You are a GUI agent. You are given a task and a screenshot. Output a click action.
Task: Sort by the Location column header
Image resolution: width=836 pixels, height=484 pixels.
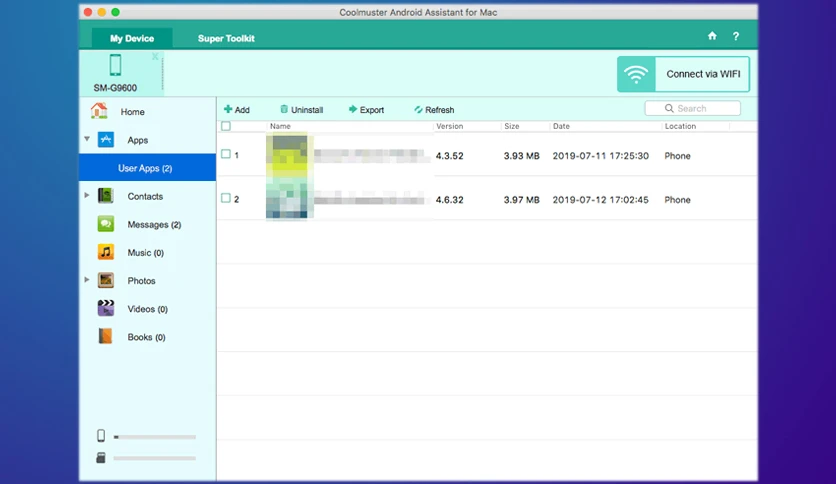point(680,126)
